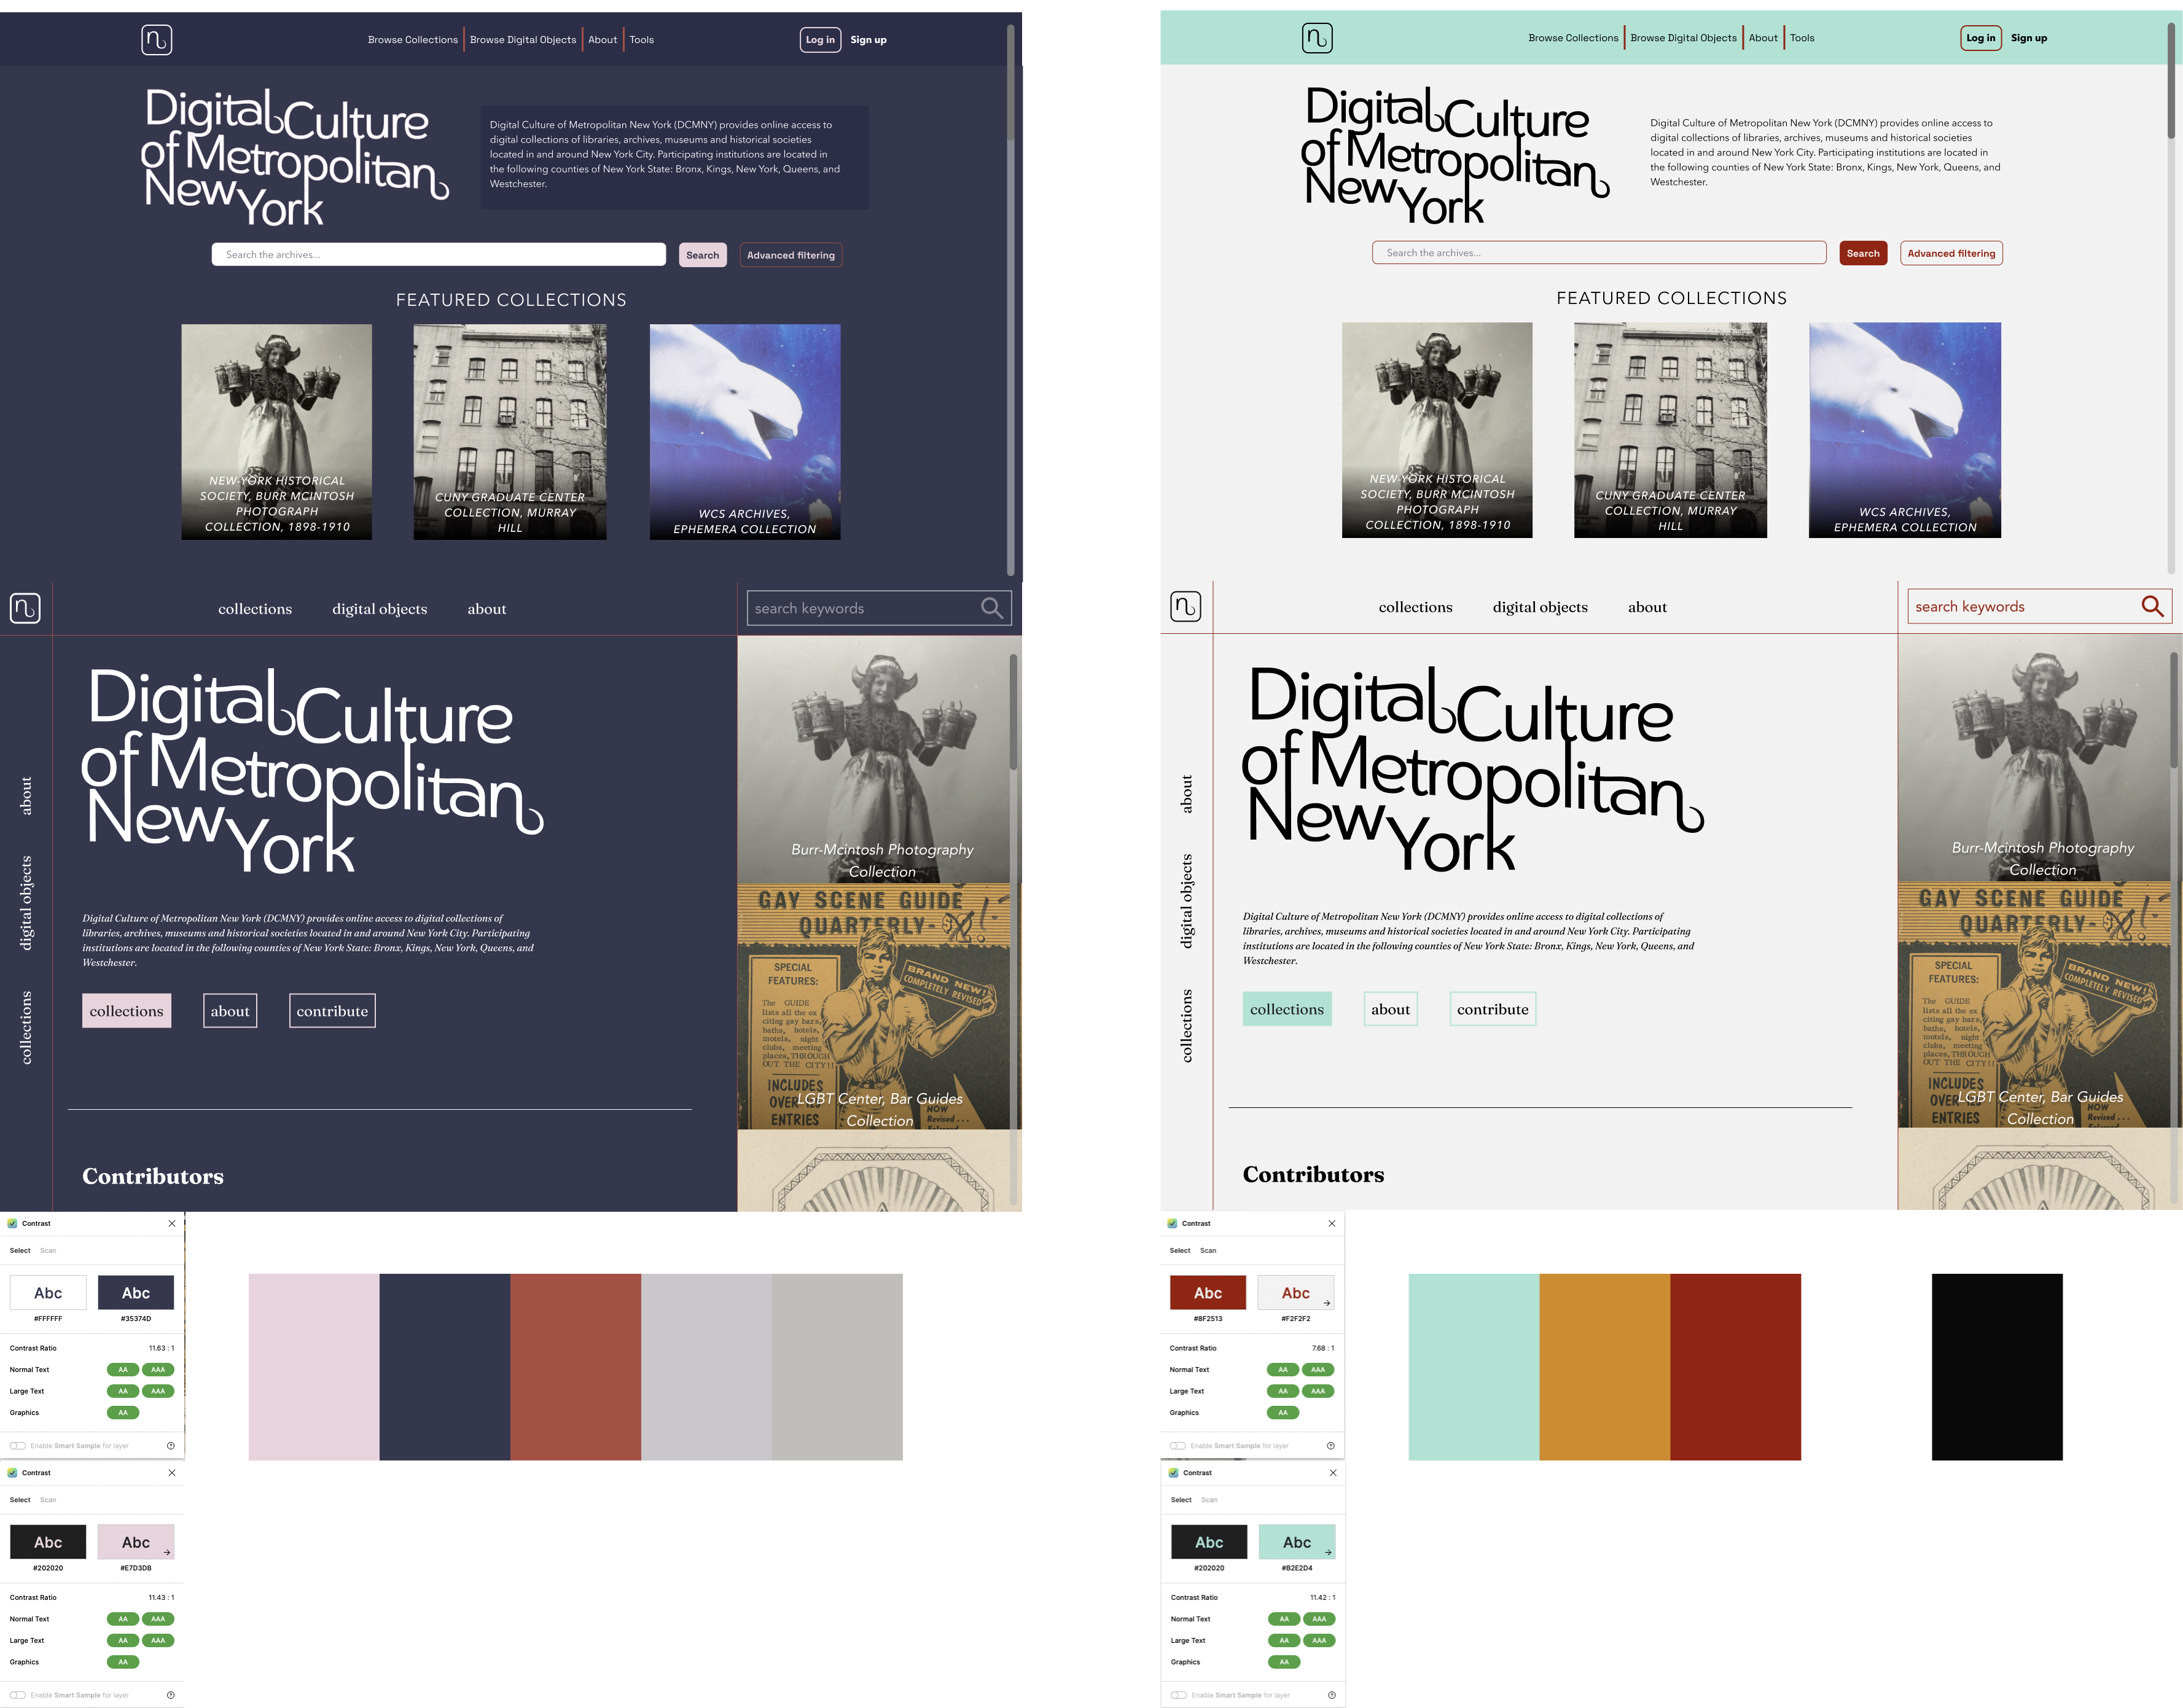Open Tools menu in the mint header

[x=1802, y=38]
